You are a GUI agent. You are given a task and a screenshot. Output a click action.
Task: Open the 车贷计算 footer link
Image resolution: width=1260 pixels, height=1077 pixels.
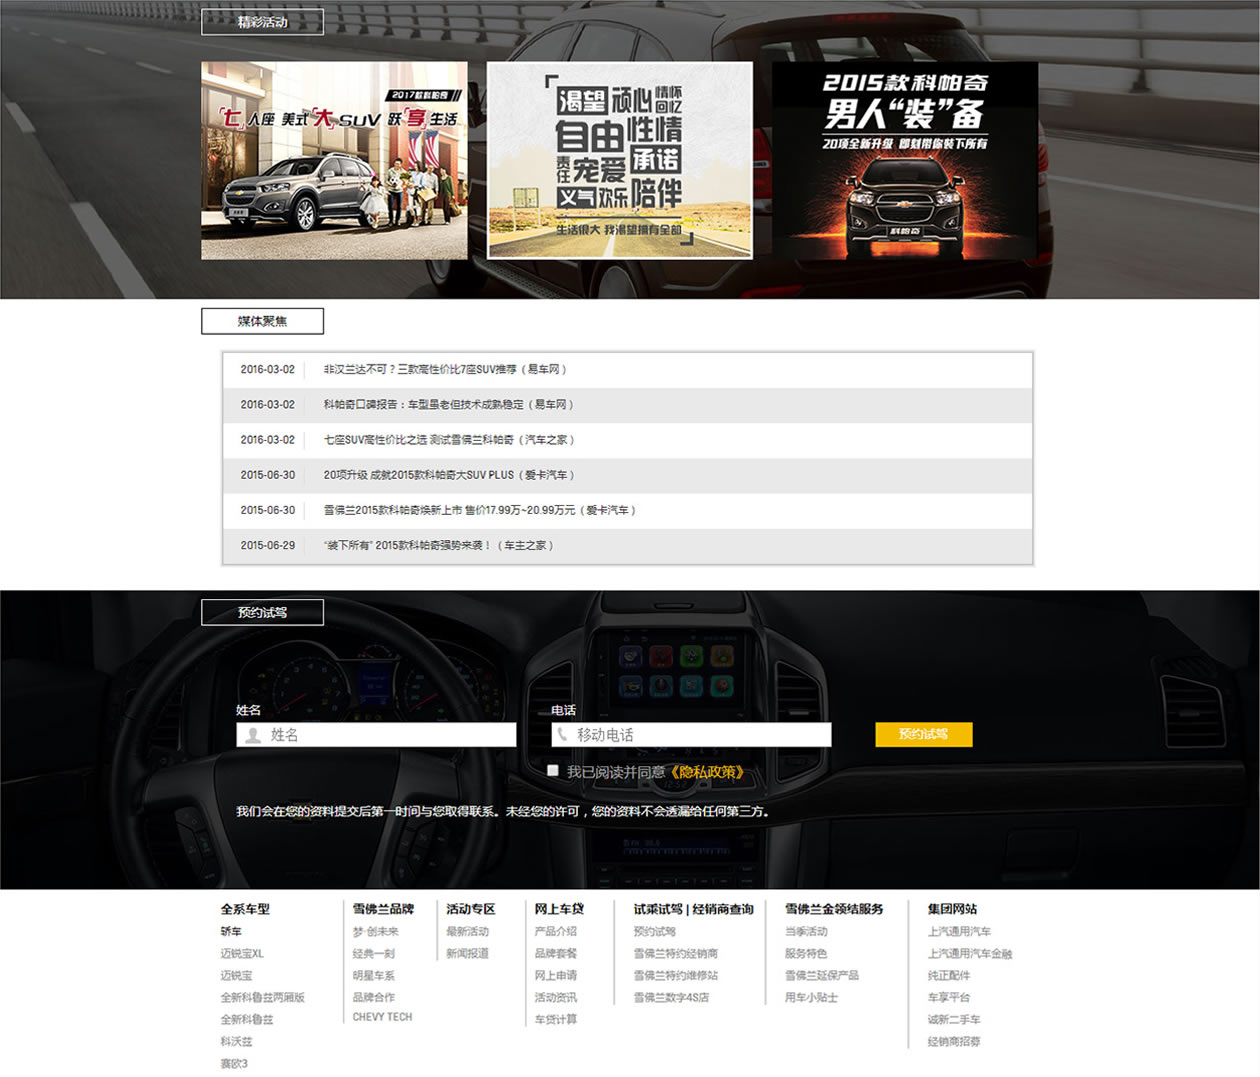[556, 1019]
